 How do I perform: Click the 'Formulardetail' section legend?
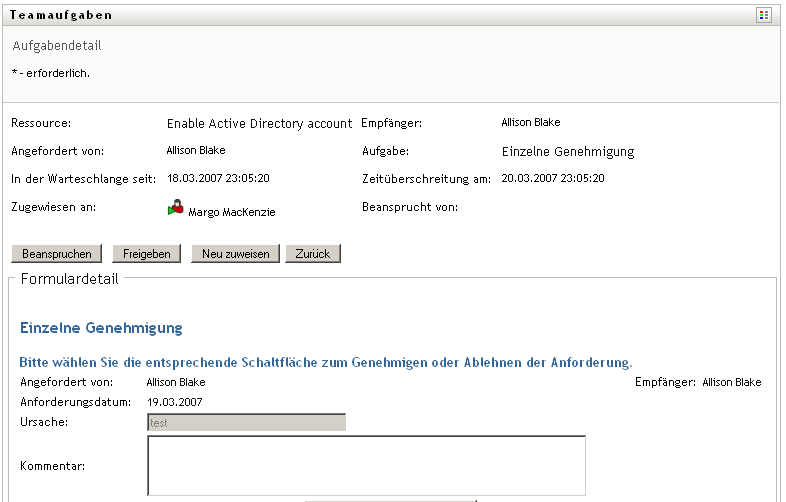[70, 279]
